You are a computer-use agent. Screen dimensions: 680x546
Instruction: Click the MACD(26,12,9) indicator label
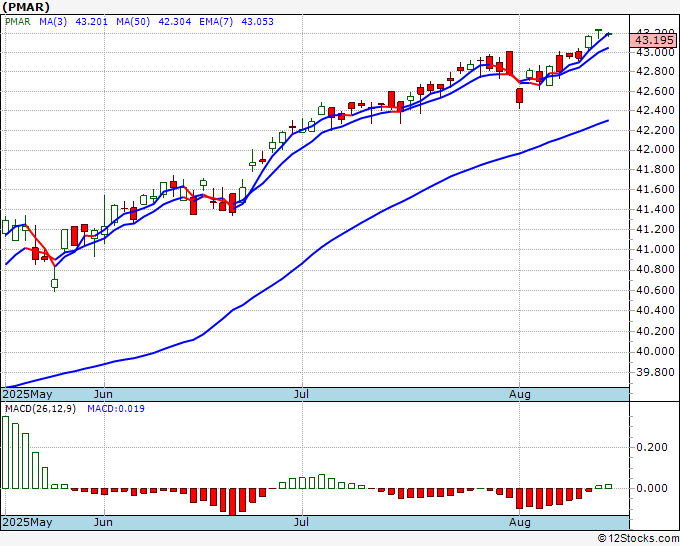(x=40, y=409)
